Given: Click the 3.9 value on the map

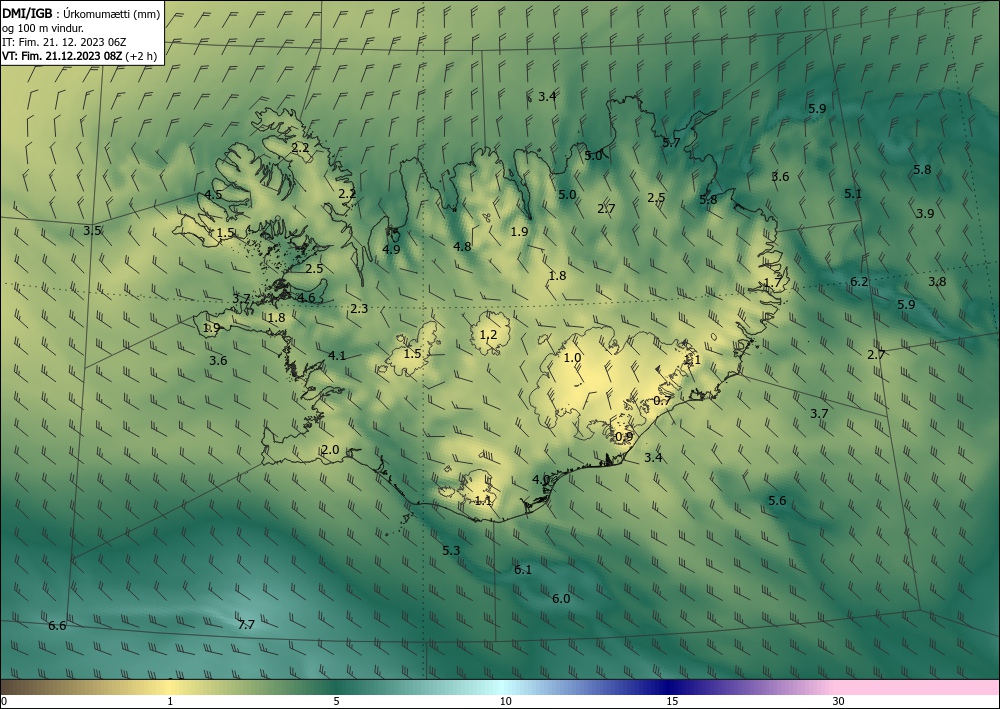Looking at the screenshot, I should point(925,214).
